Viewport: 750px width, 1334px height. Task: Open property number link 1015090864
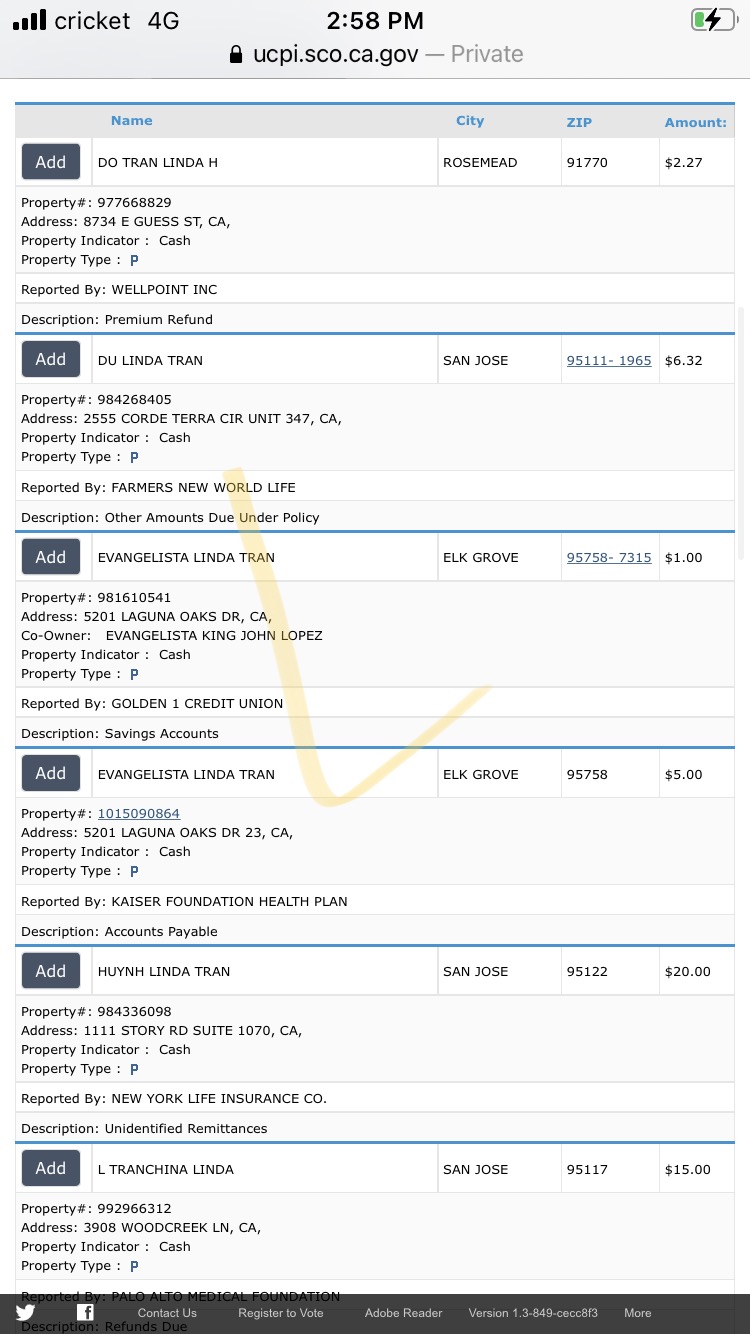pyautogui.click(x=138, y=814)
